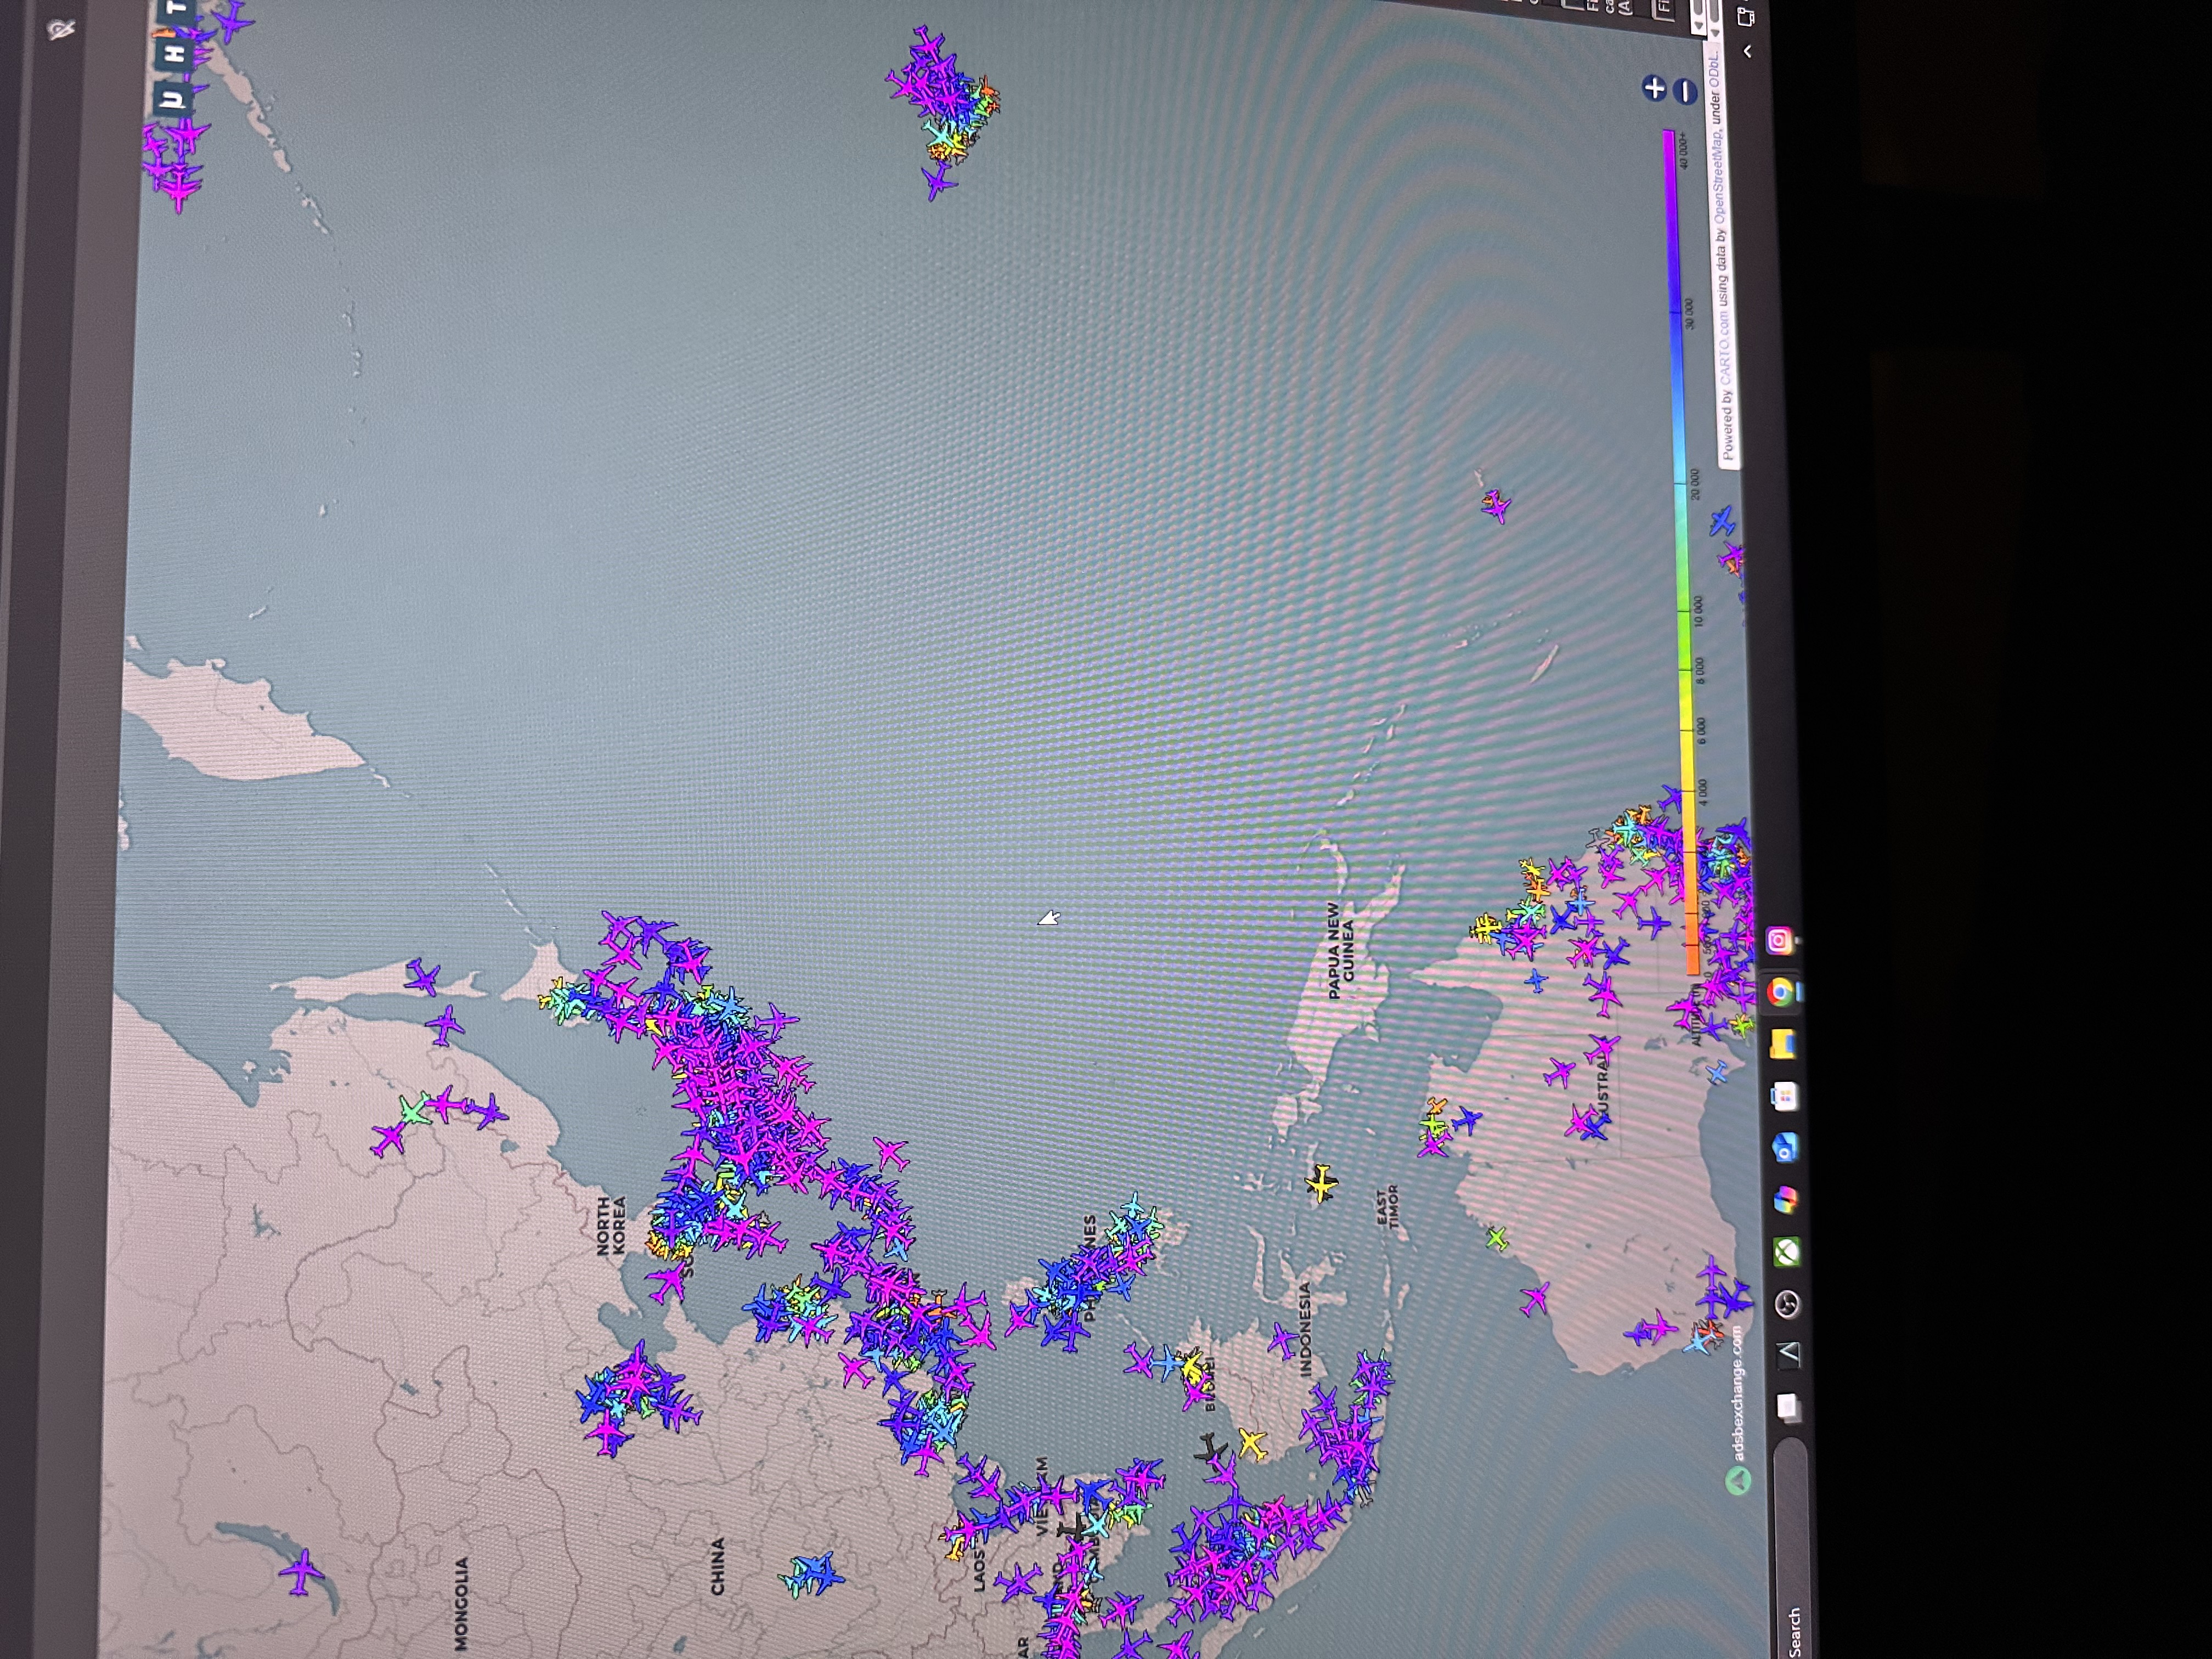This screenshot has height=1659, width=2212.
Task: Click the PAPUA NEW GUINEA map label
Action: (1341, 950)
